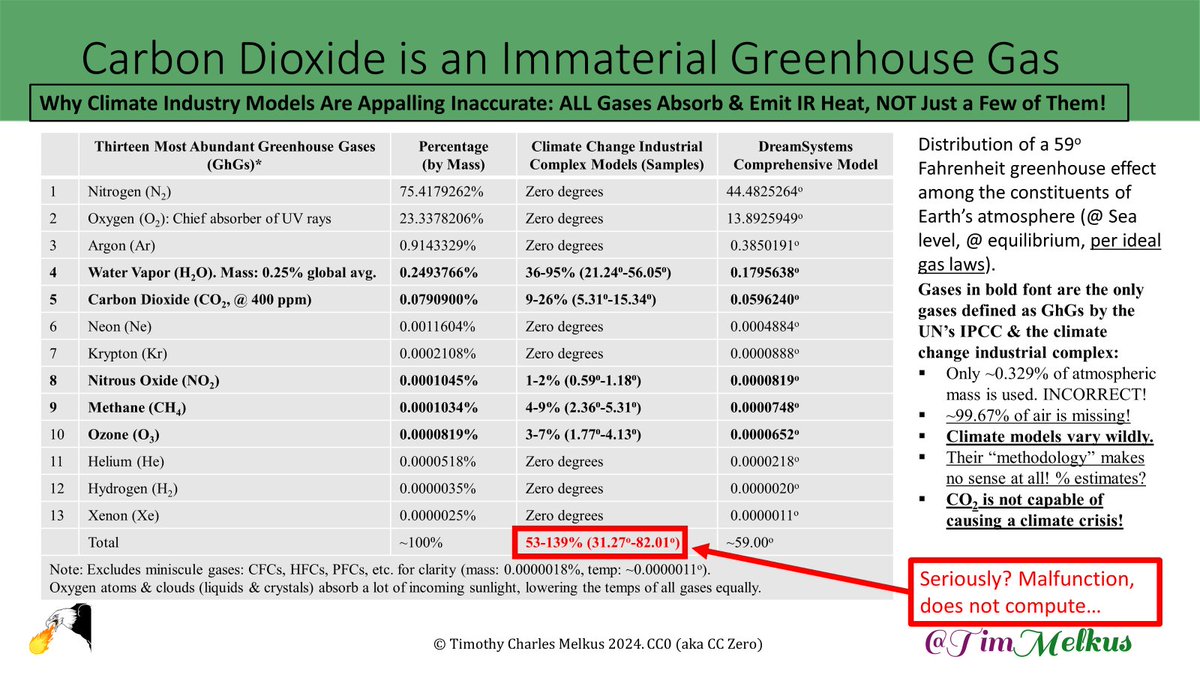
Task: Click the red arrow annotation graphic
Action: tap(800, 570)
